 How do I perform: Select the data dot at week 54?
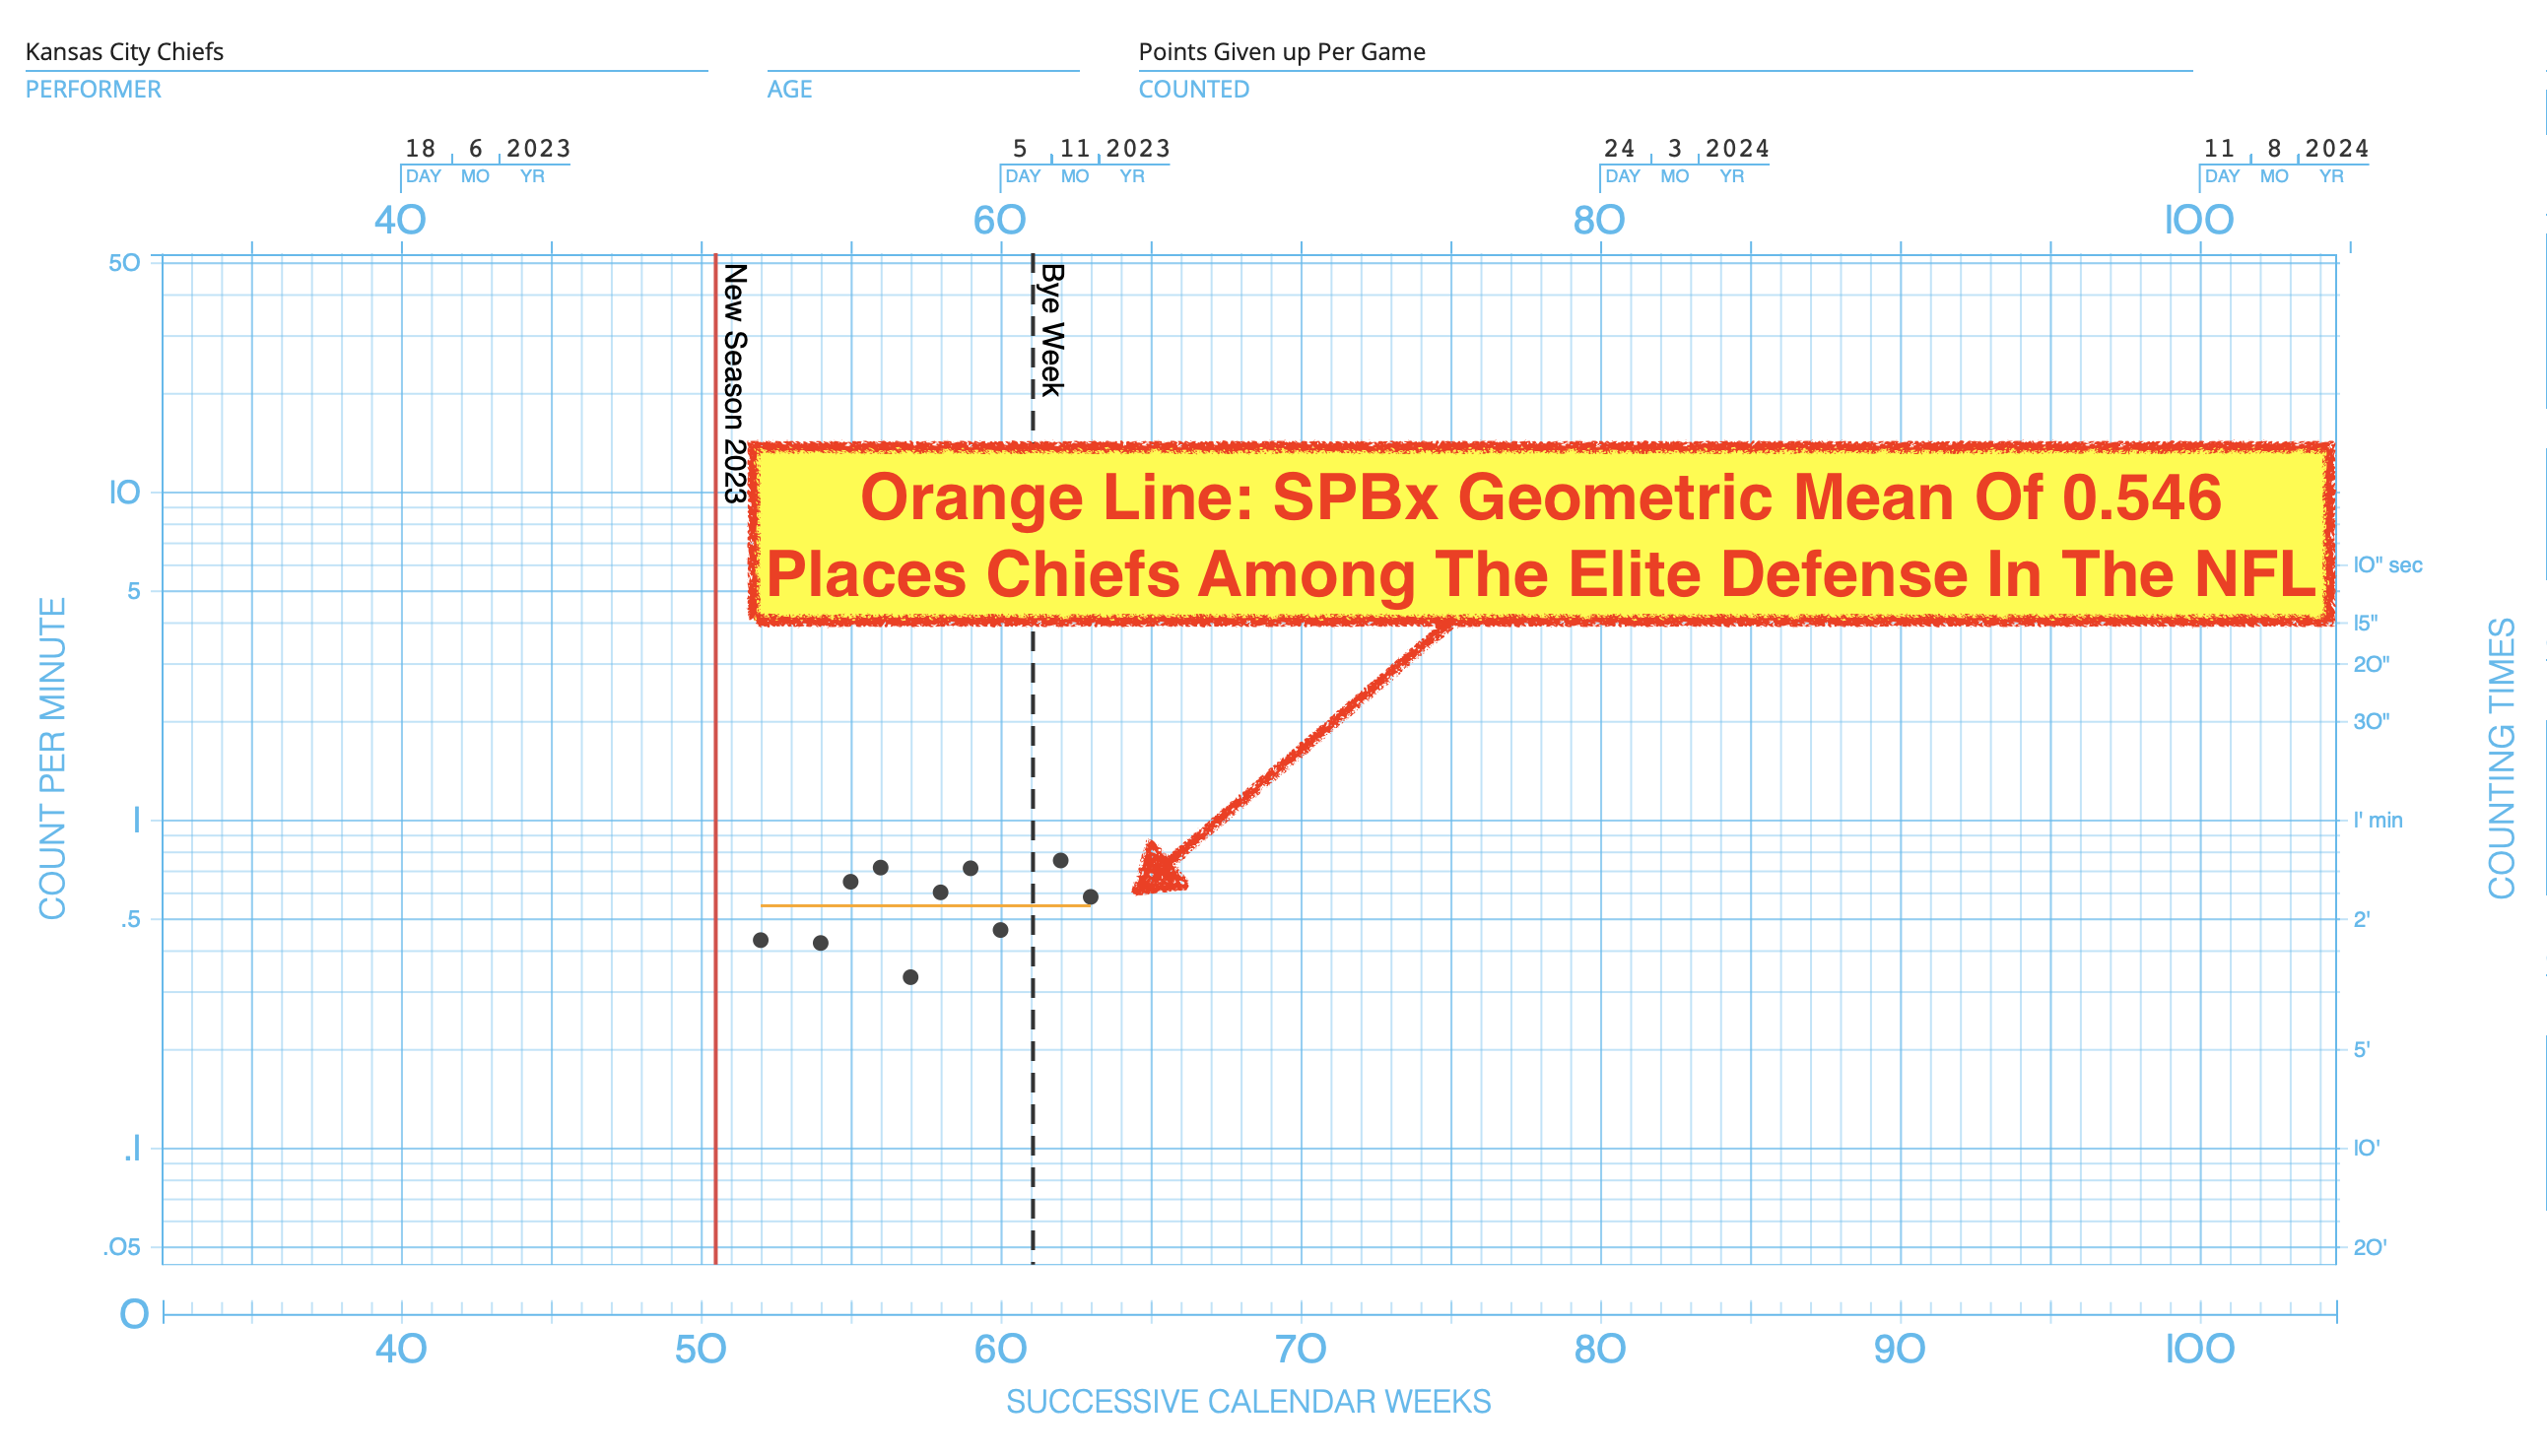click(821, 943)
